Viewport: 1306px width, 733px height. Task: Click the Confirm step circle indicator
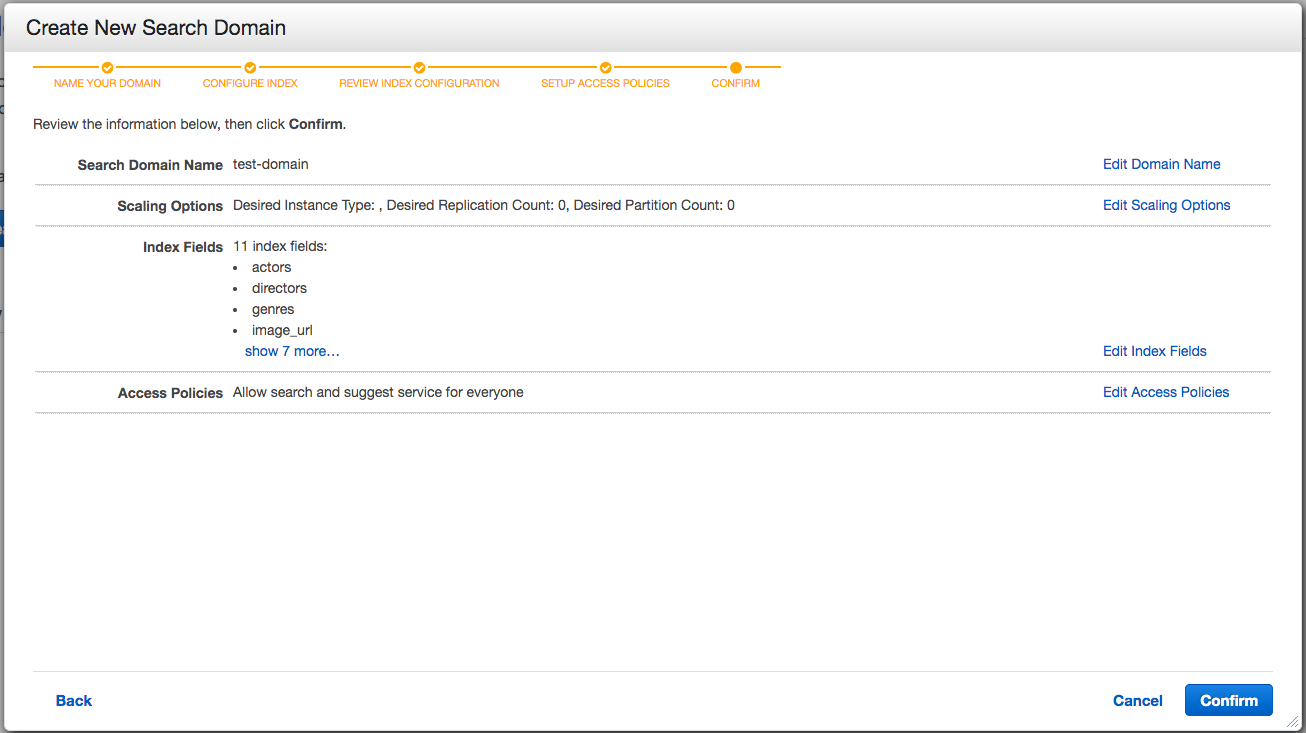pos(736,68)
